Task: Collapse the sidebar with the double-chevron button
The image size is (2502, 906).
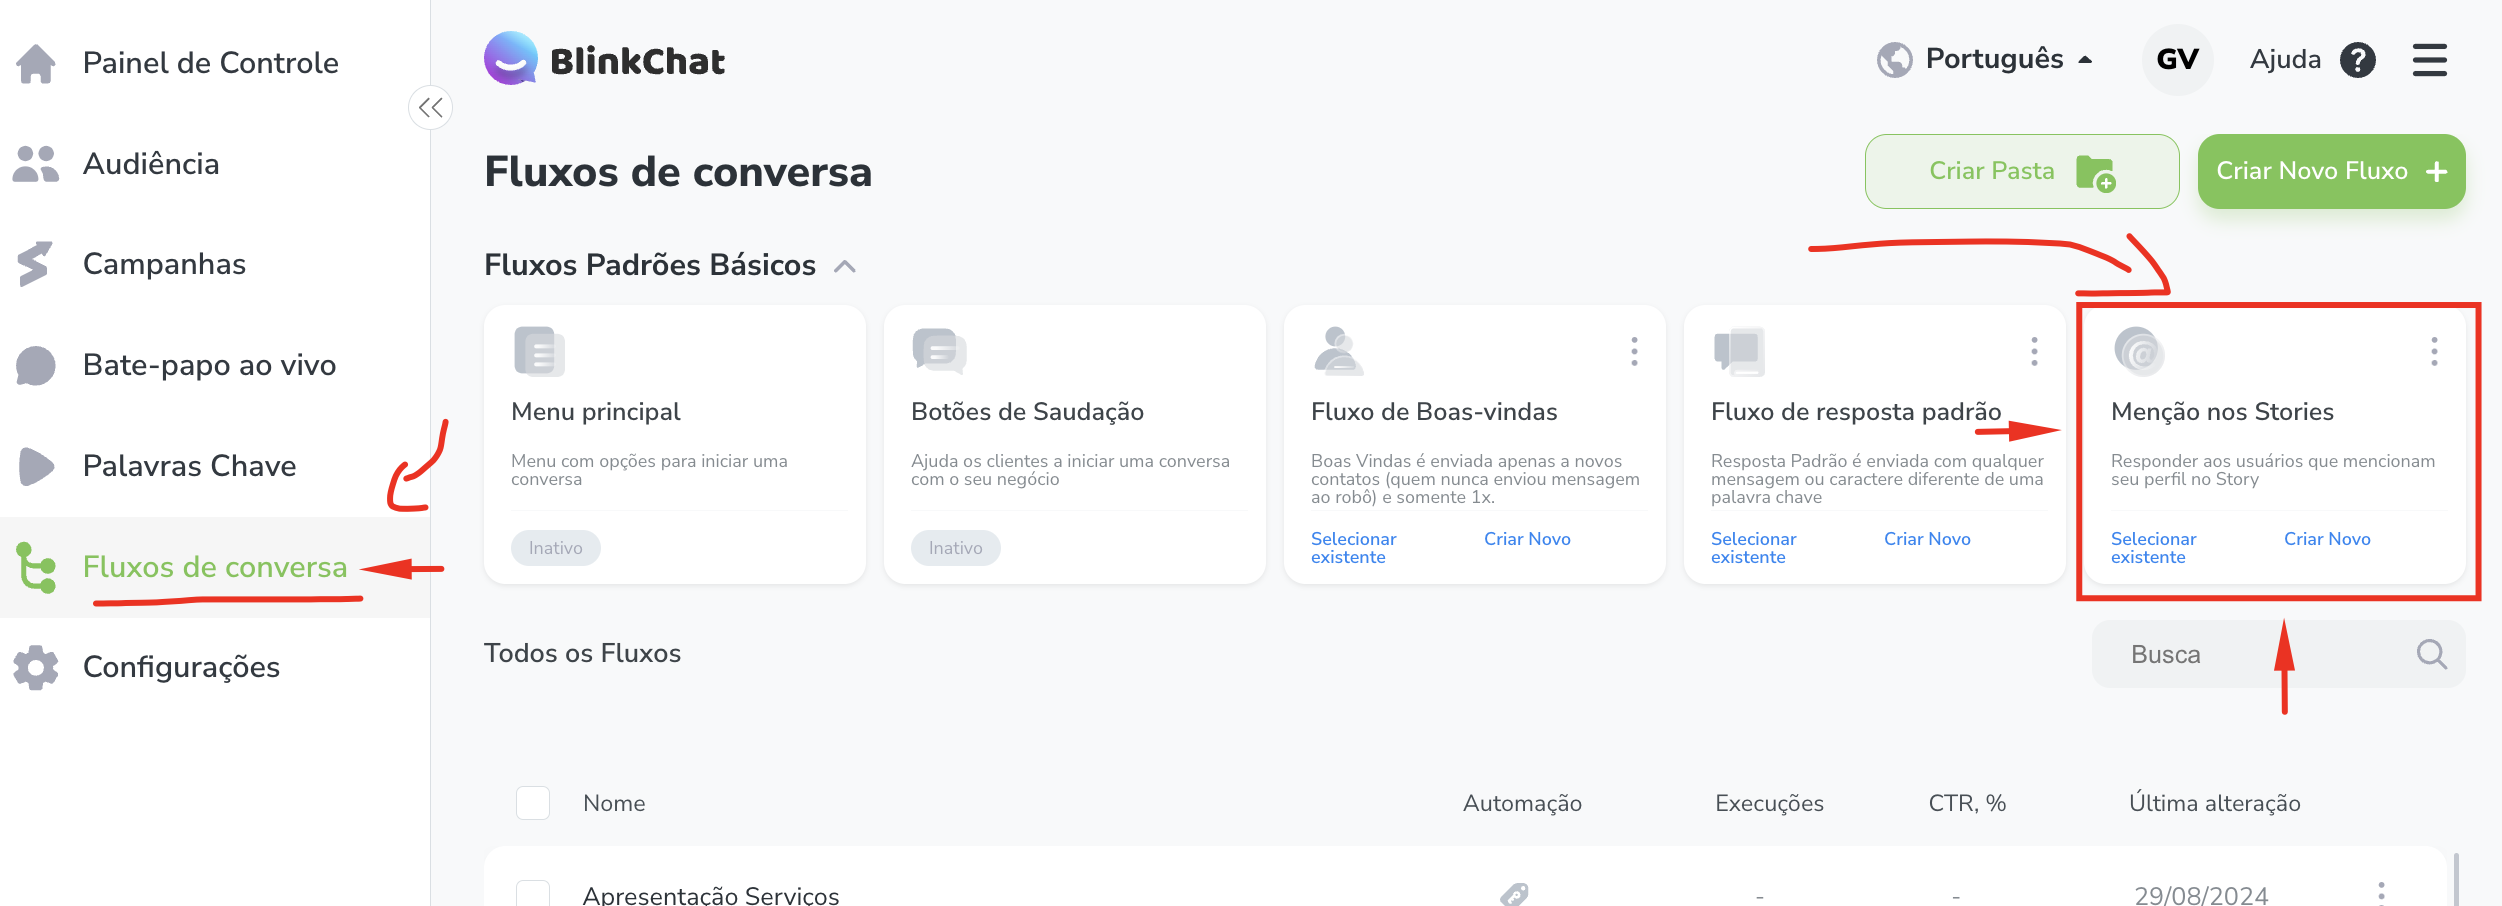Action: [431, 107]
